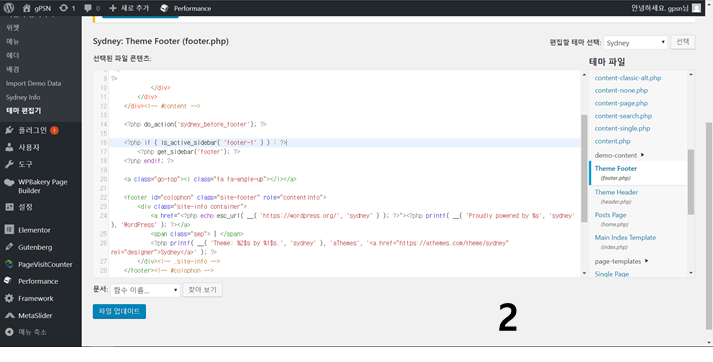Click the footer id="colophon" code line
The height and width of the screenshot is (362, 713).
click(225, 197)
